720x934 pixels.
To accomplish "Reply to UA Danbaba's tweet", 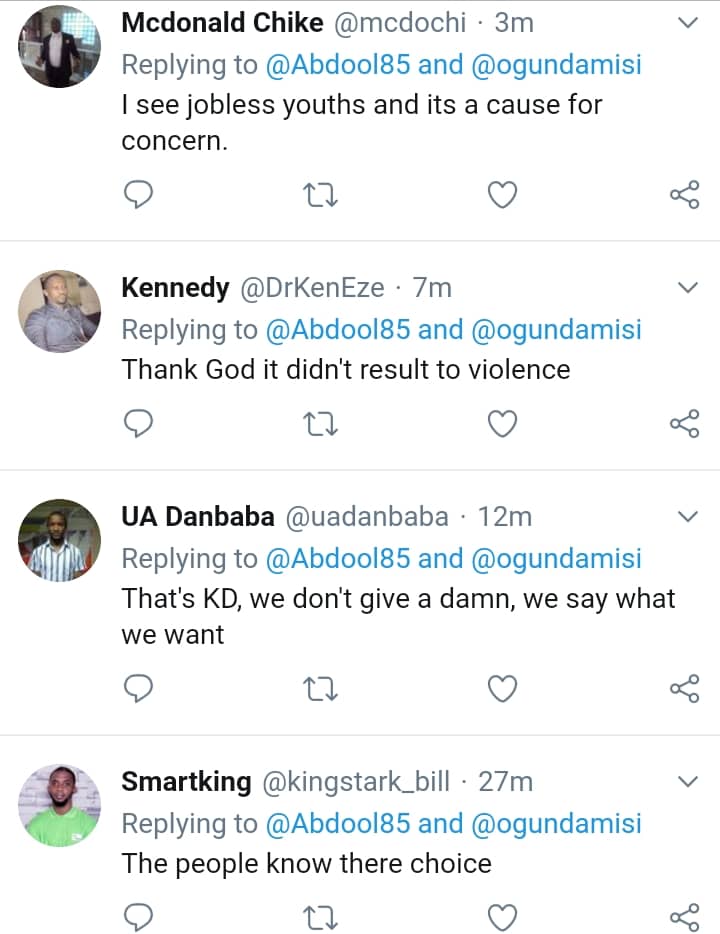I will pos(137,688).
